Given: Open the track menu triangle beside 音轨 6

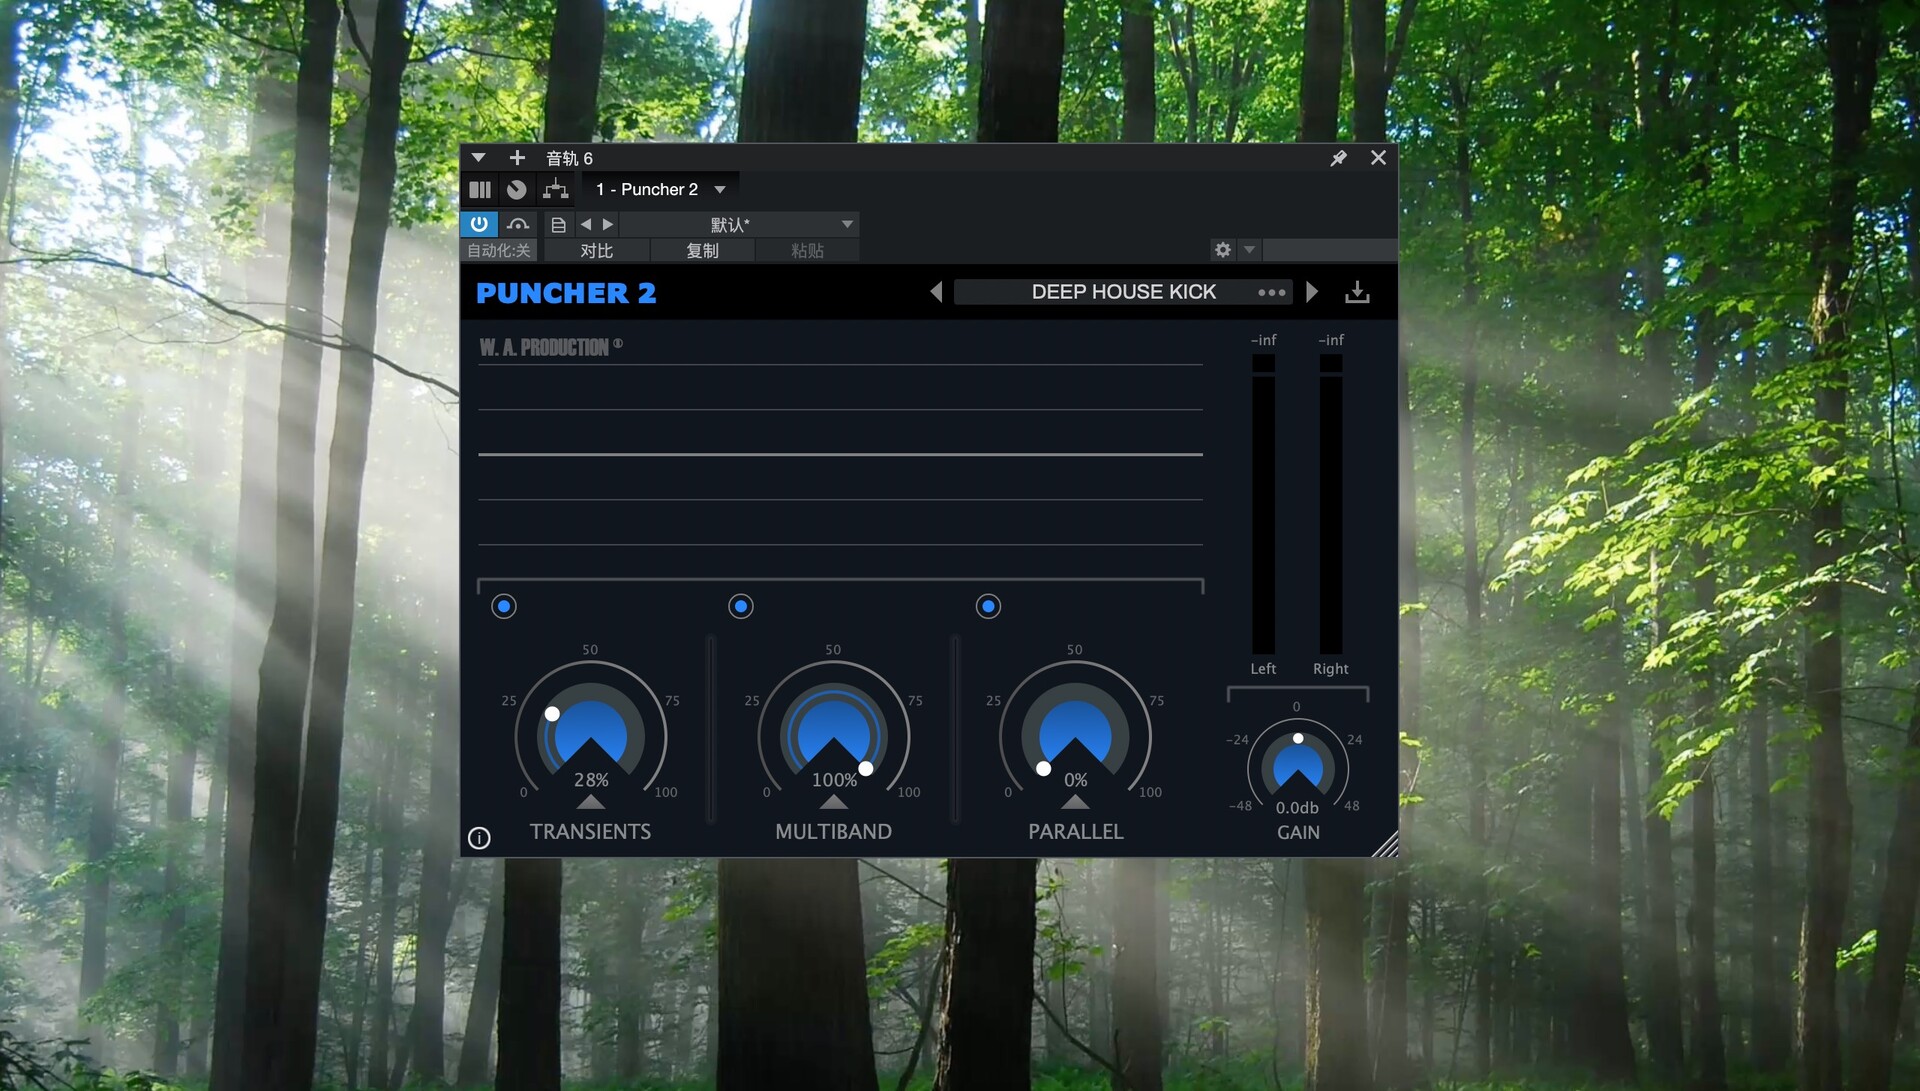Looking at the screenshot, I should point(478,158).
